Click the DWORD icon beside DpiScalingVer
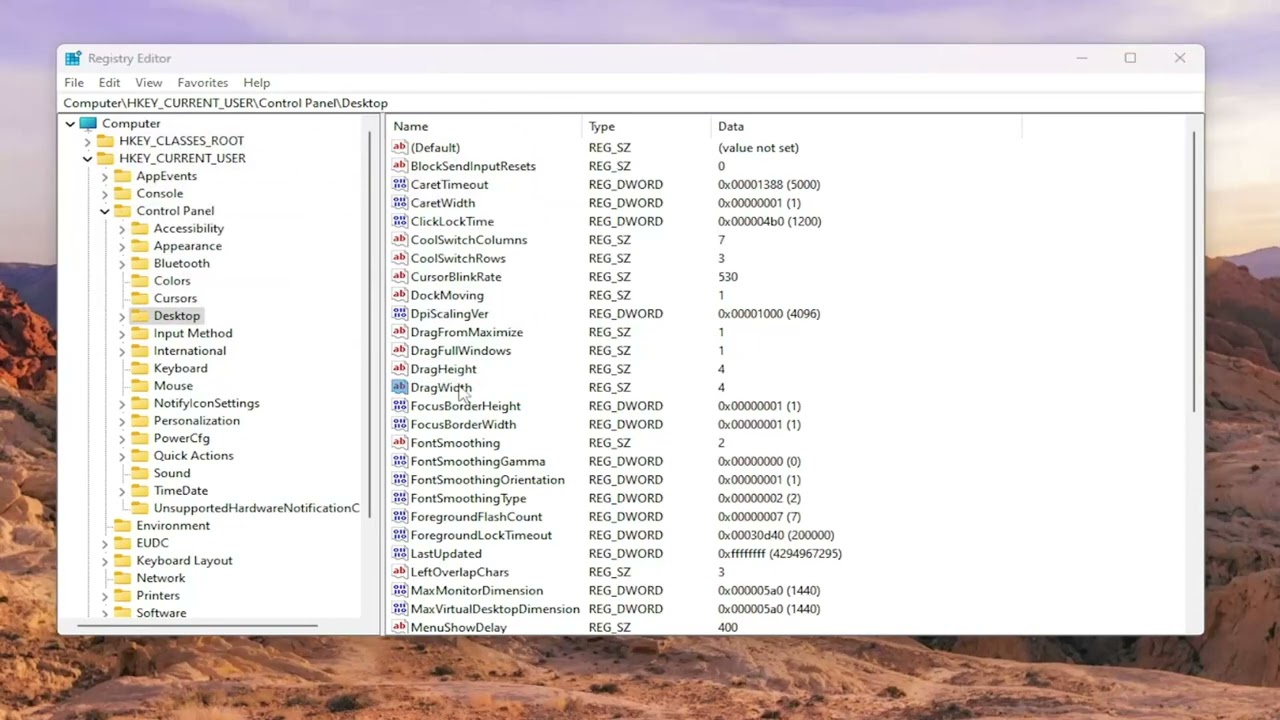Screen dimensions: 1280x720 (x=400, y=314)
